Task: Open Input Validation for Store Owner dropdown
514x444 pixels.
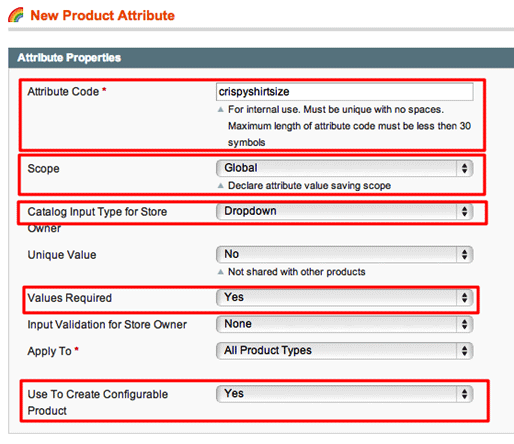Action: click(x=344, y=324)
